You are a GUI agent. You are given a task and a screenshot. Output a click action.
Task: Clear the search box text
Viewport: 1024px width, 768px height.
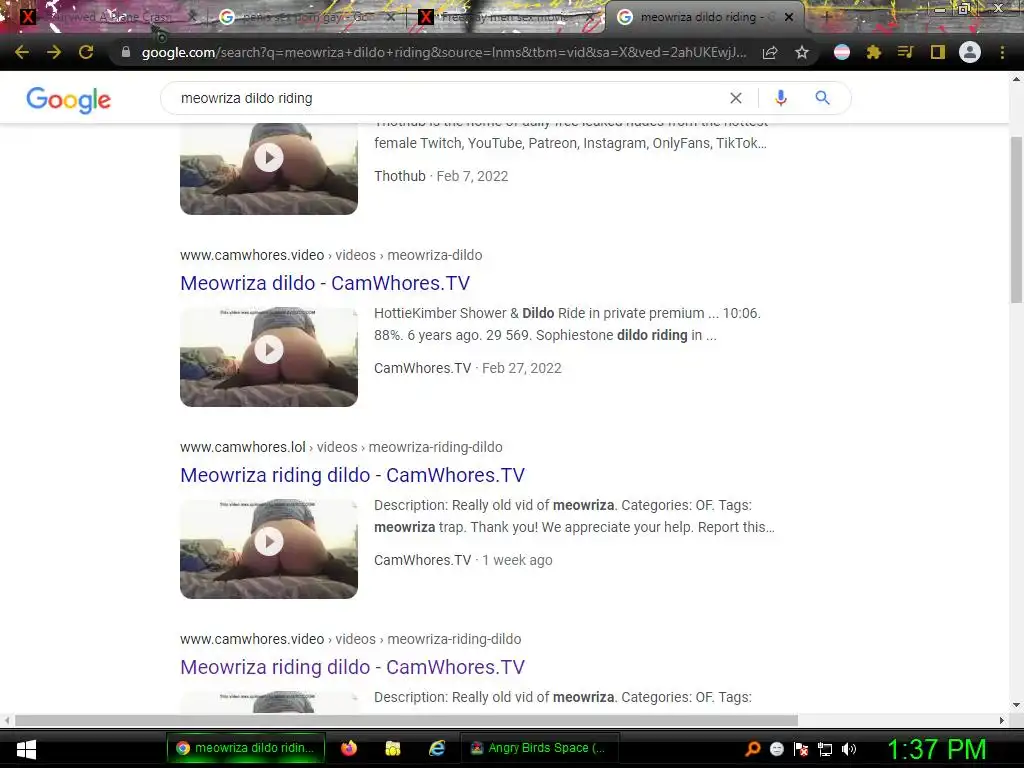[735, 98]
